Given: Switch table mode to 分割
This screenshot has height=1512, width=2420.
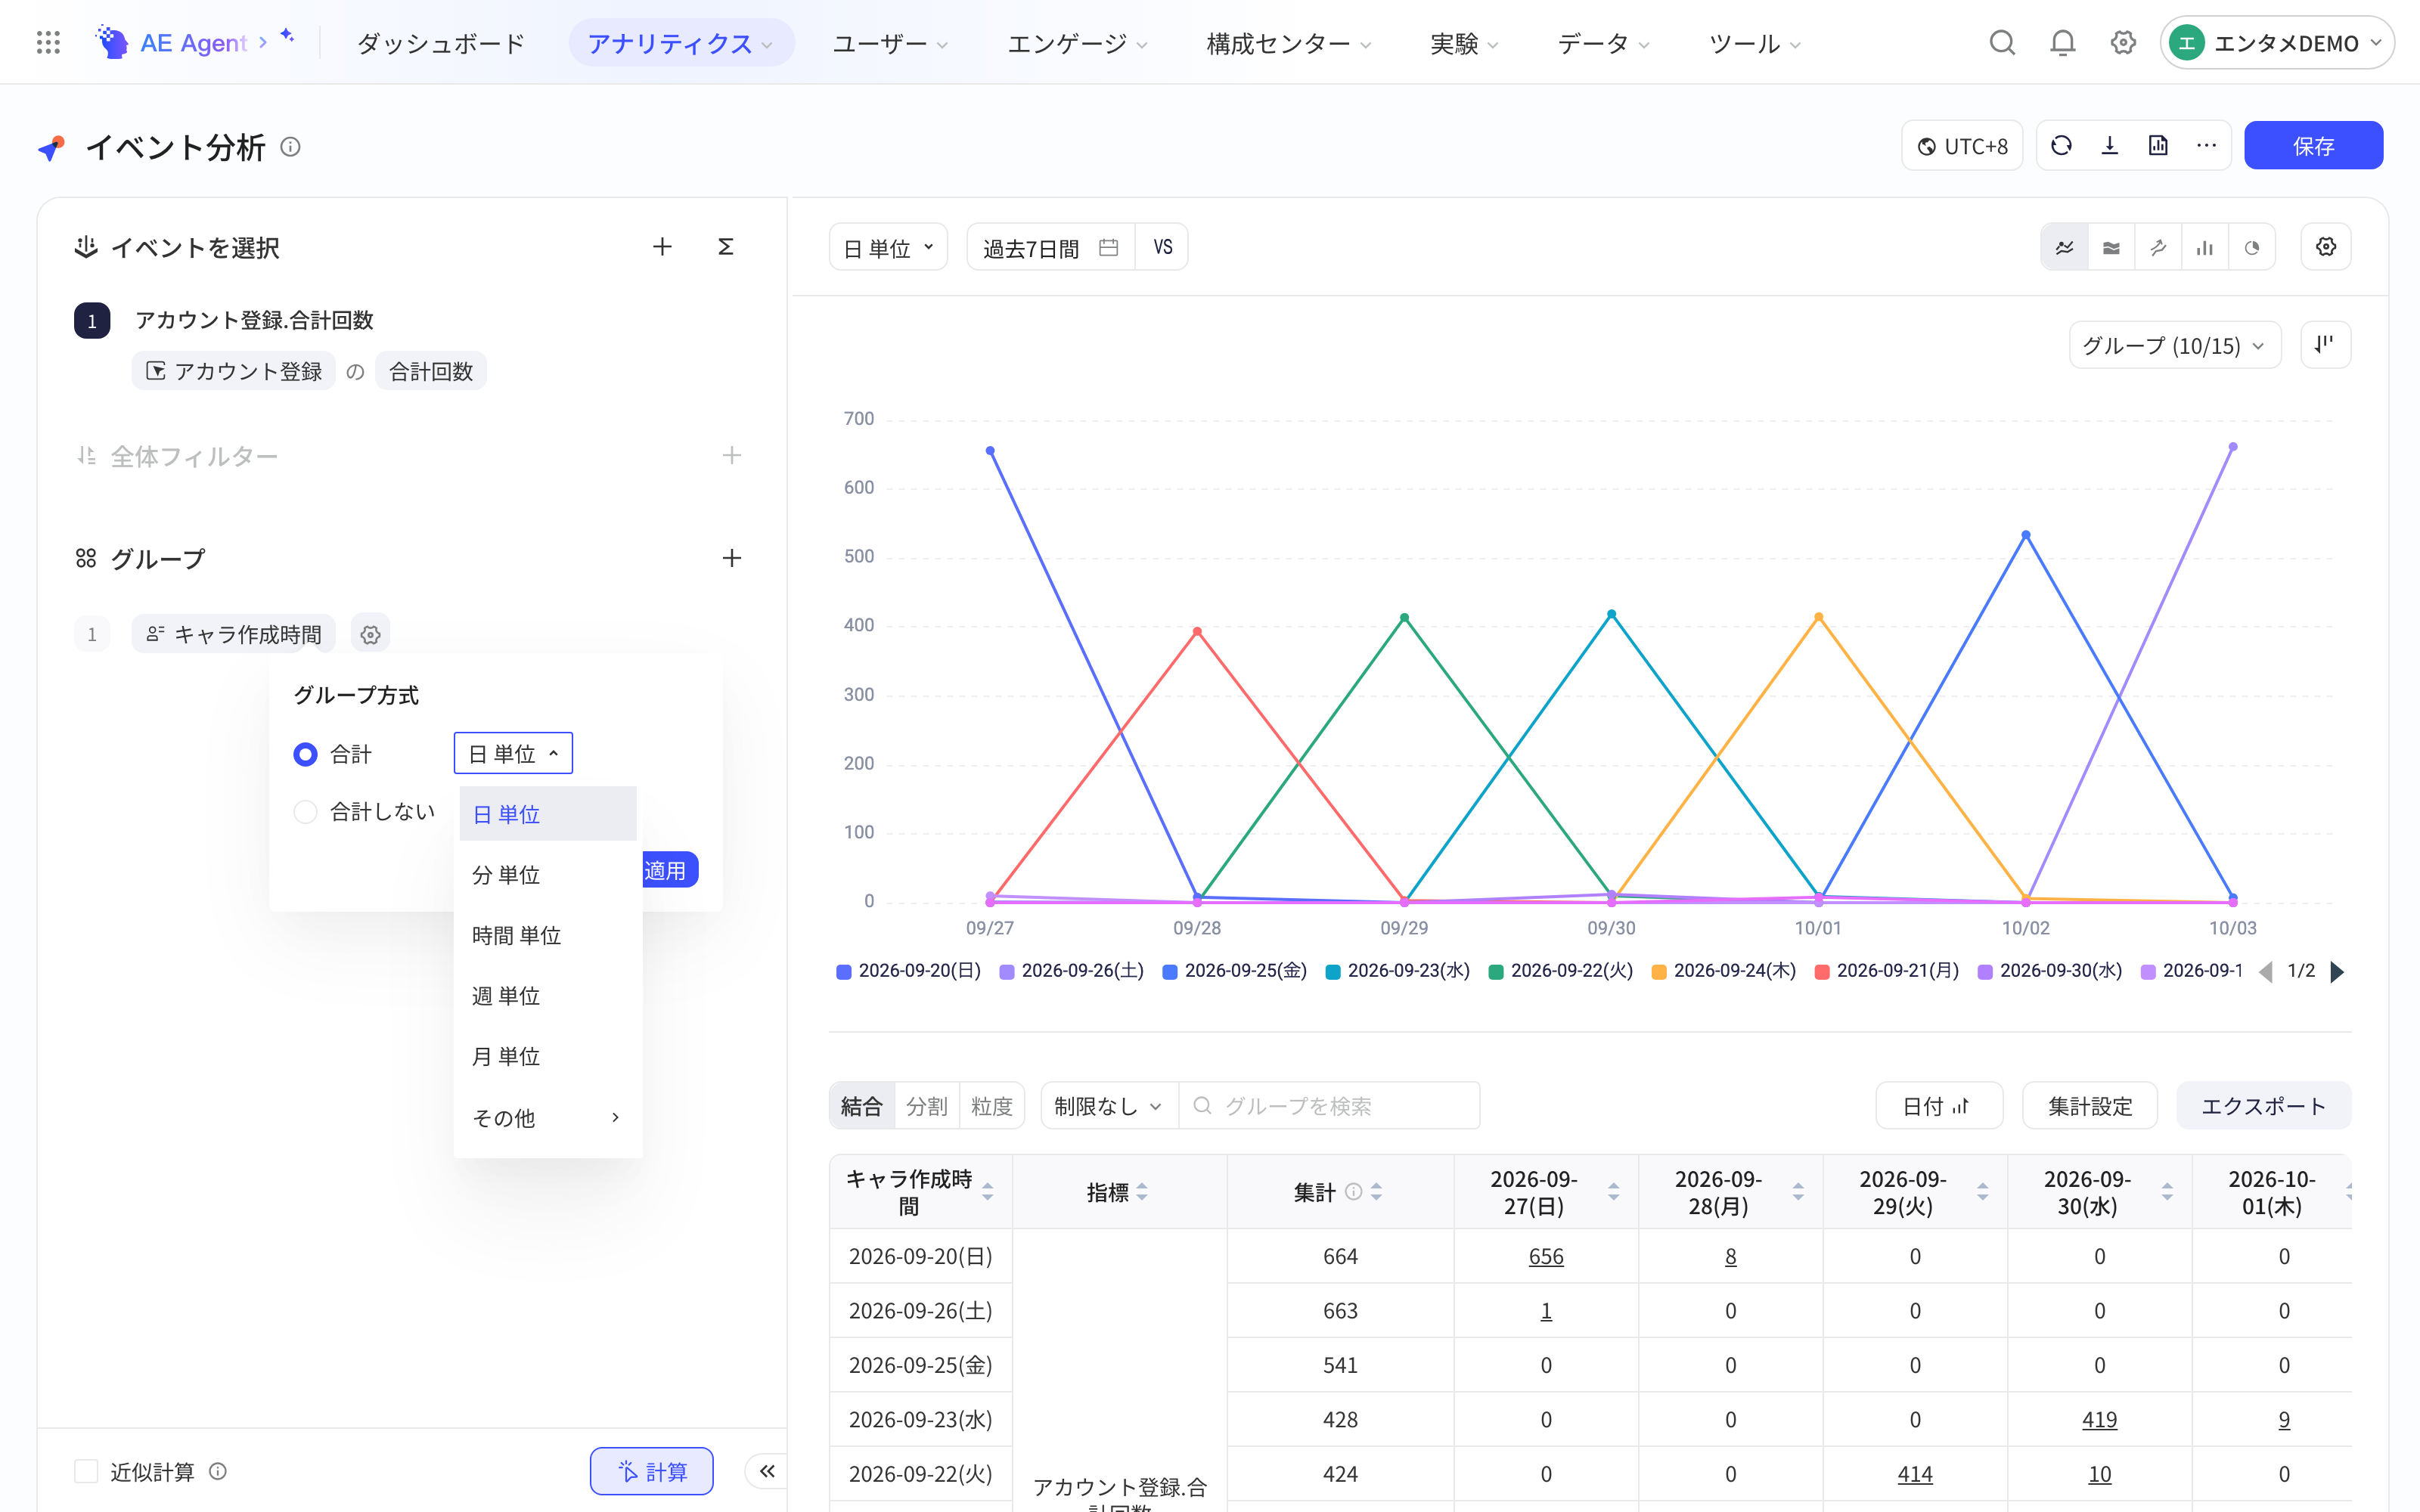Looking at the screenshot, I should coord(926,1106).
